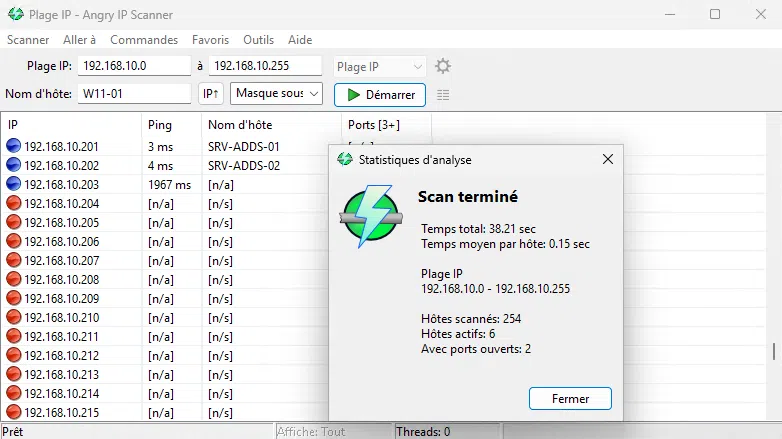
Task: Click the blue status icon for 192.168.10.203
Action: (14, 184)
